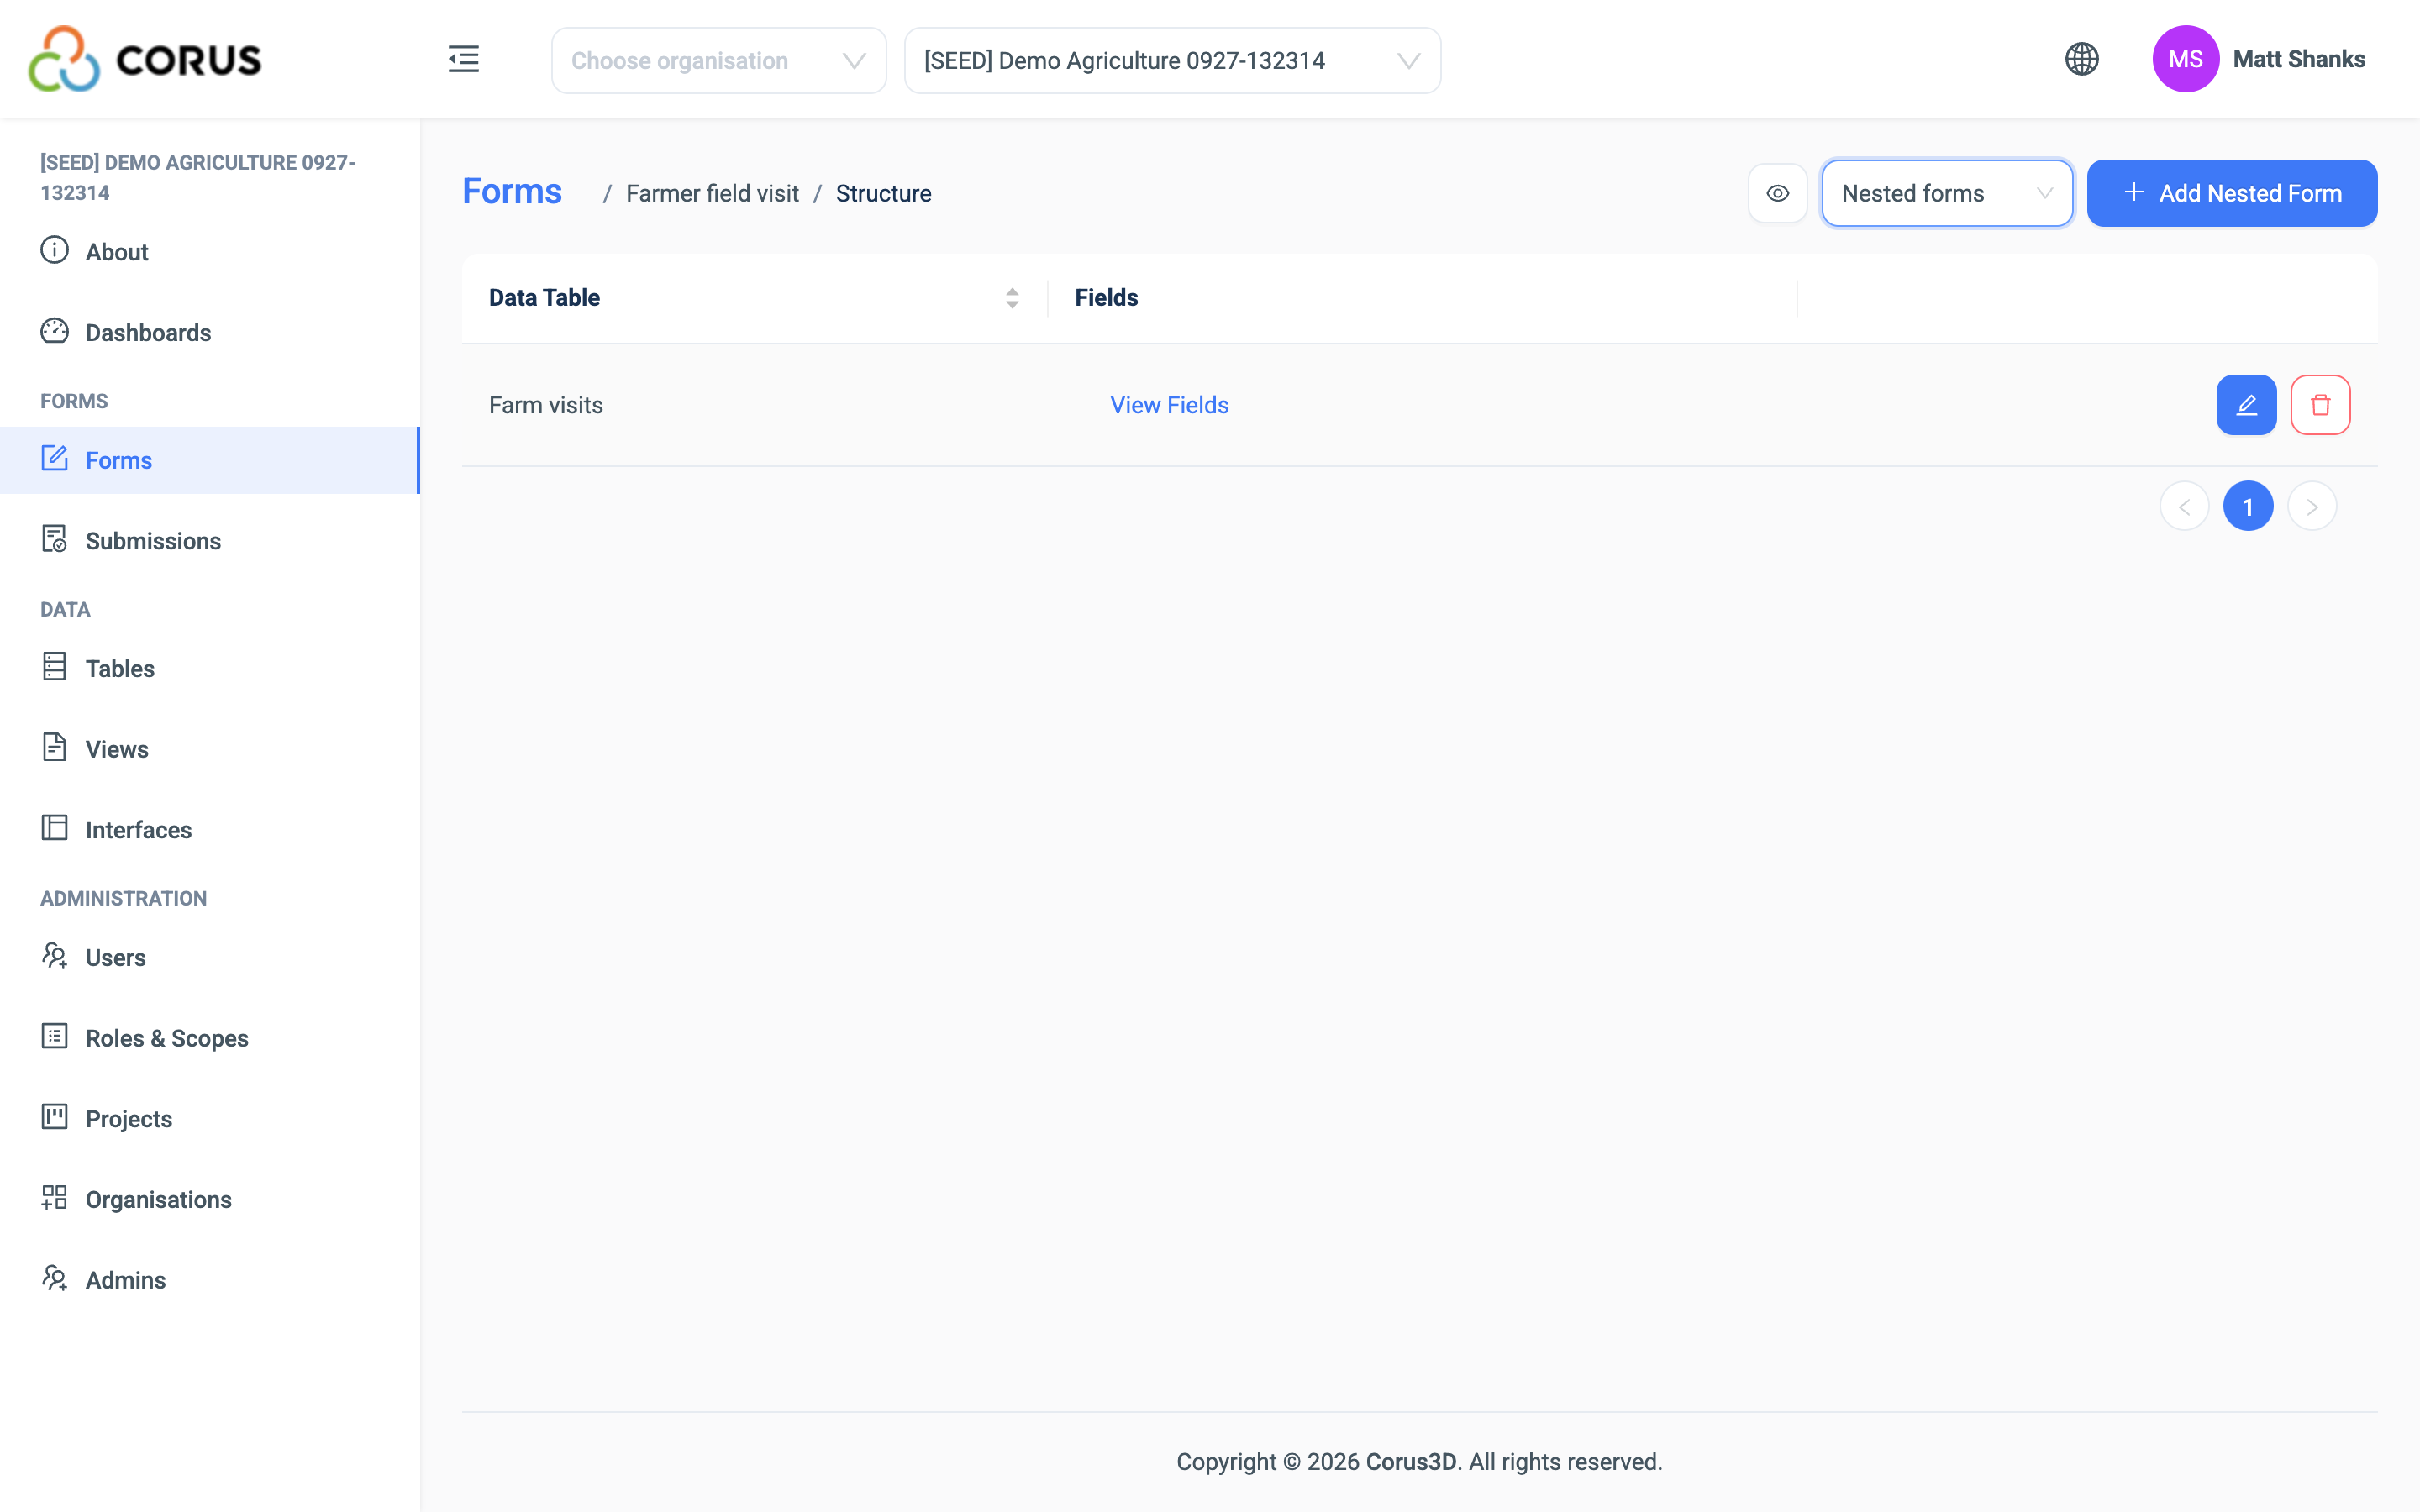The image size is (2420, 1512).
Task: Click the Corus logo
Action: pyautogui.click(x=145, y=59)
